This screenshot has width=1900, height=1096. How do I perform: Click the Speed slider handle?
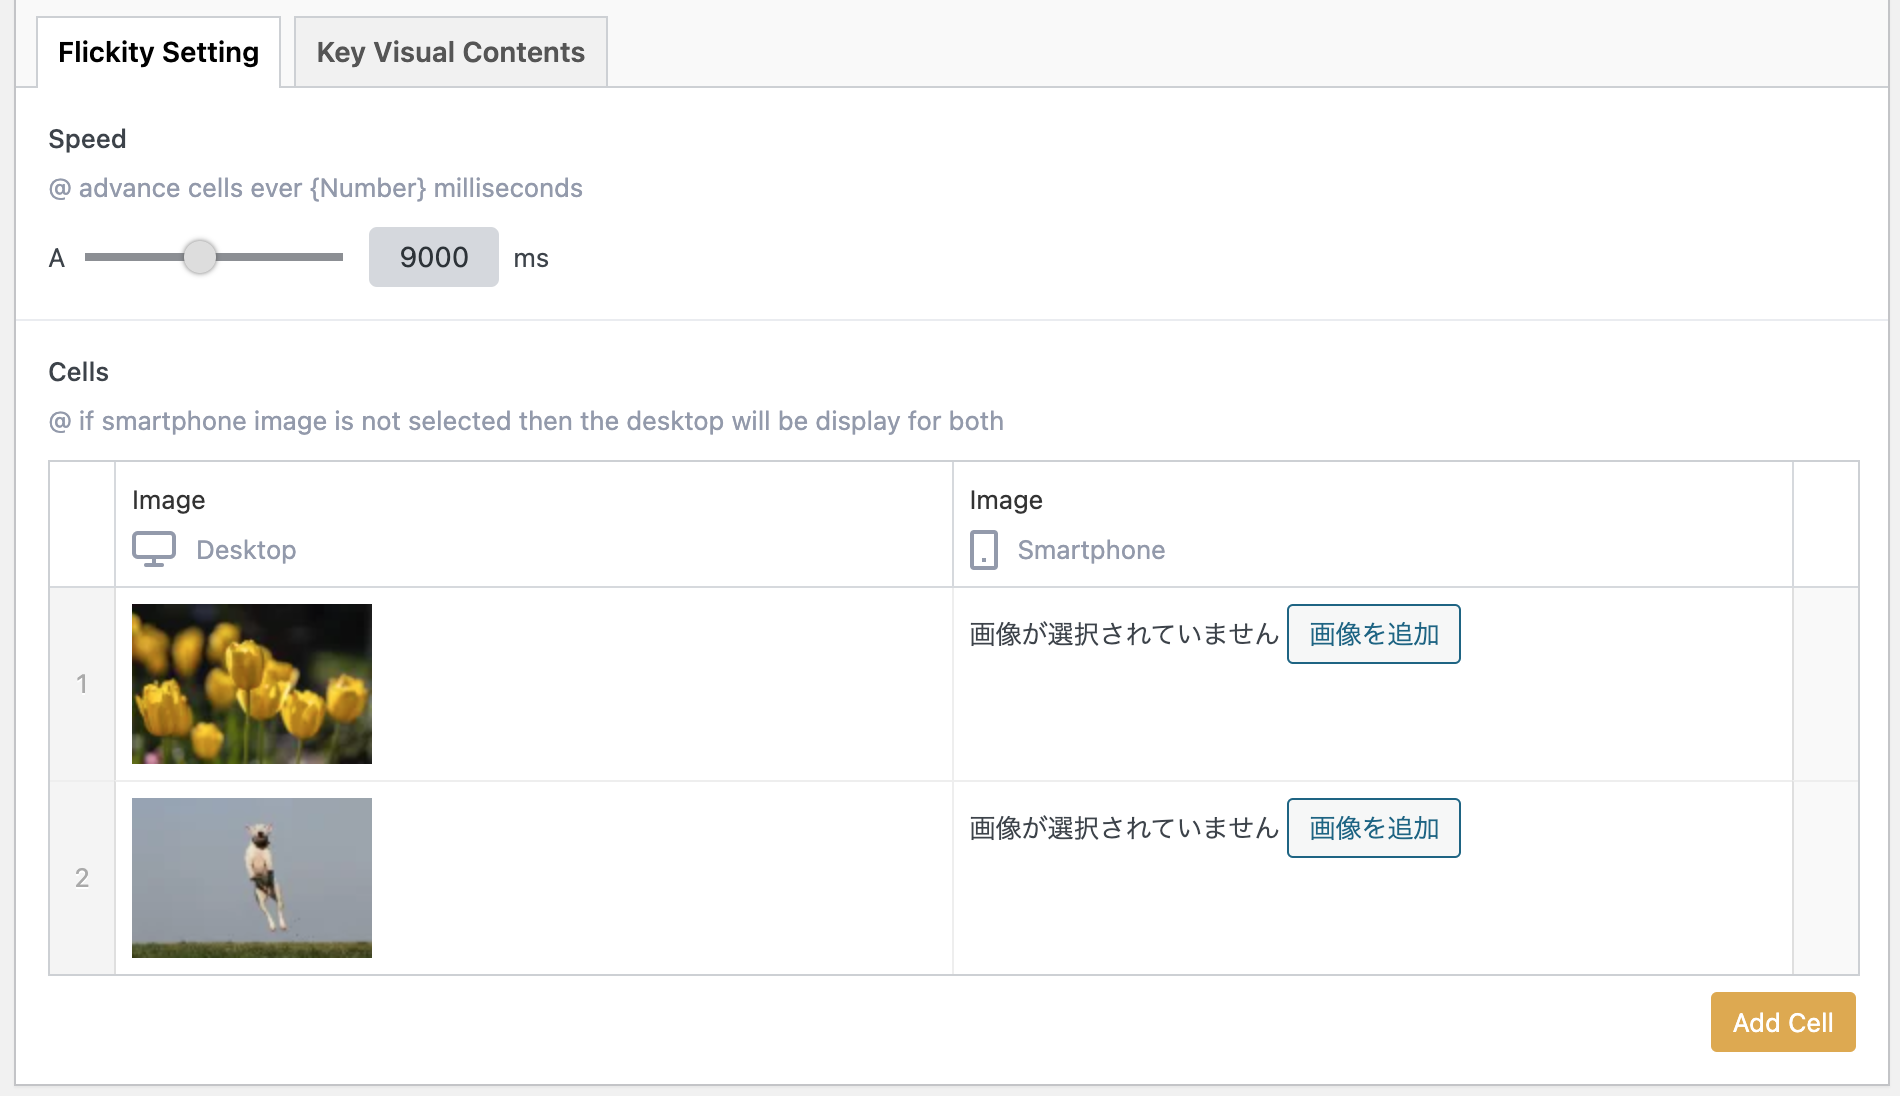pyautogui.click(x=200, y=257)
